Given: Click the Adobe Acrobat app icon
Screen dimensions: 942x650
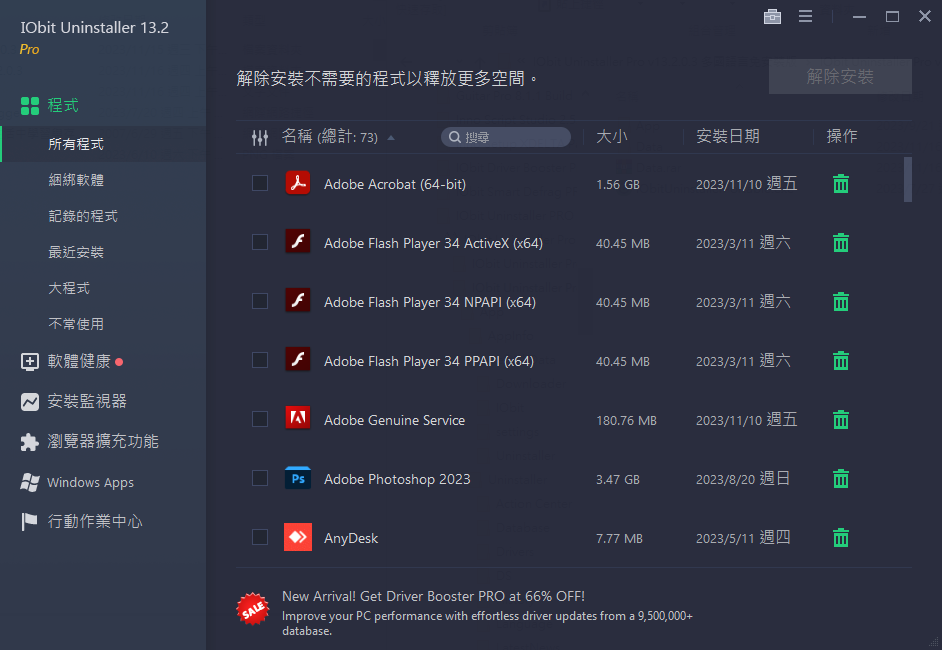Looking at the screenshot, I should [297, 183].
